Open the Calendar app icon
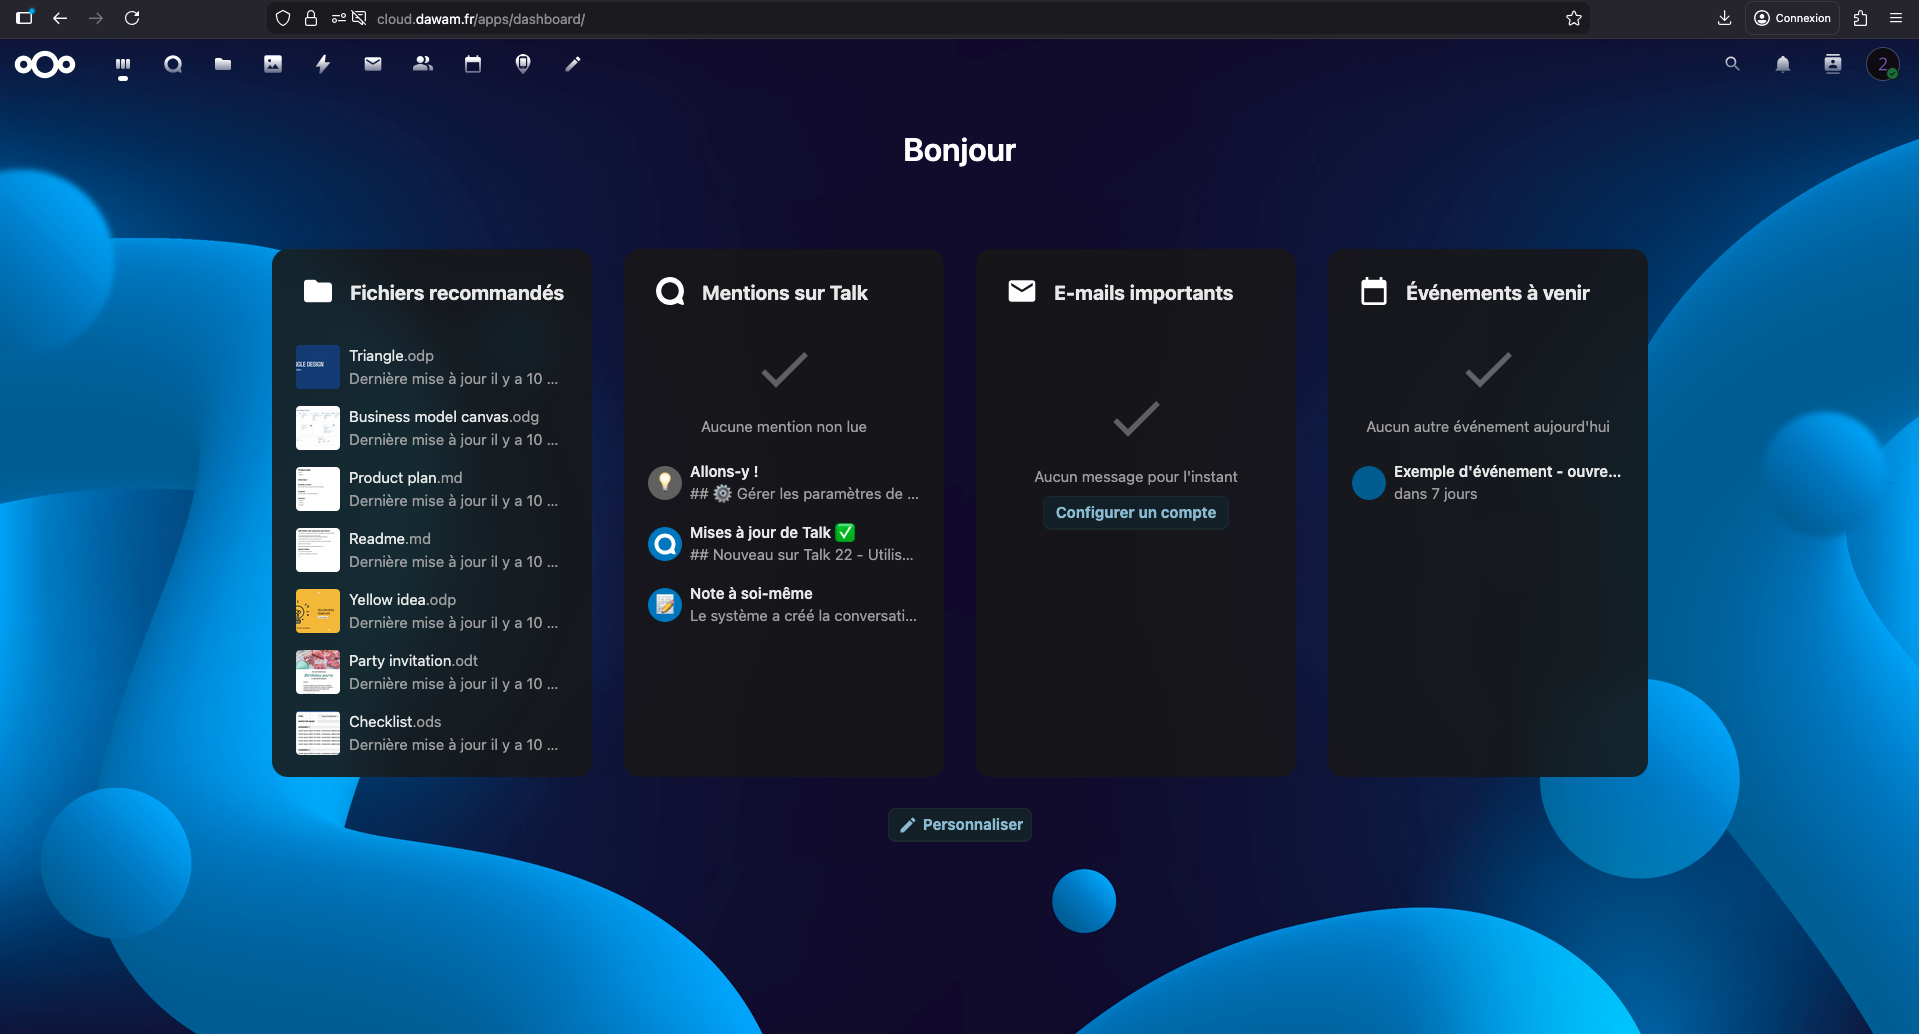The image size is (1919, 1034). 473,64
